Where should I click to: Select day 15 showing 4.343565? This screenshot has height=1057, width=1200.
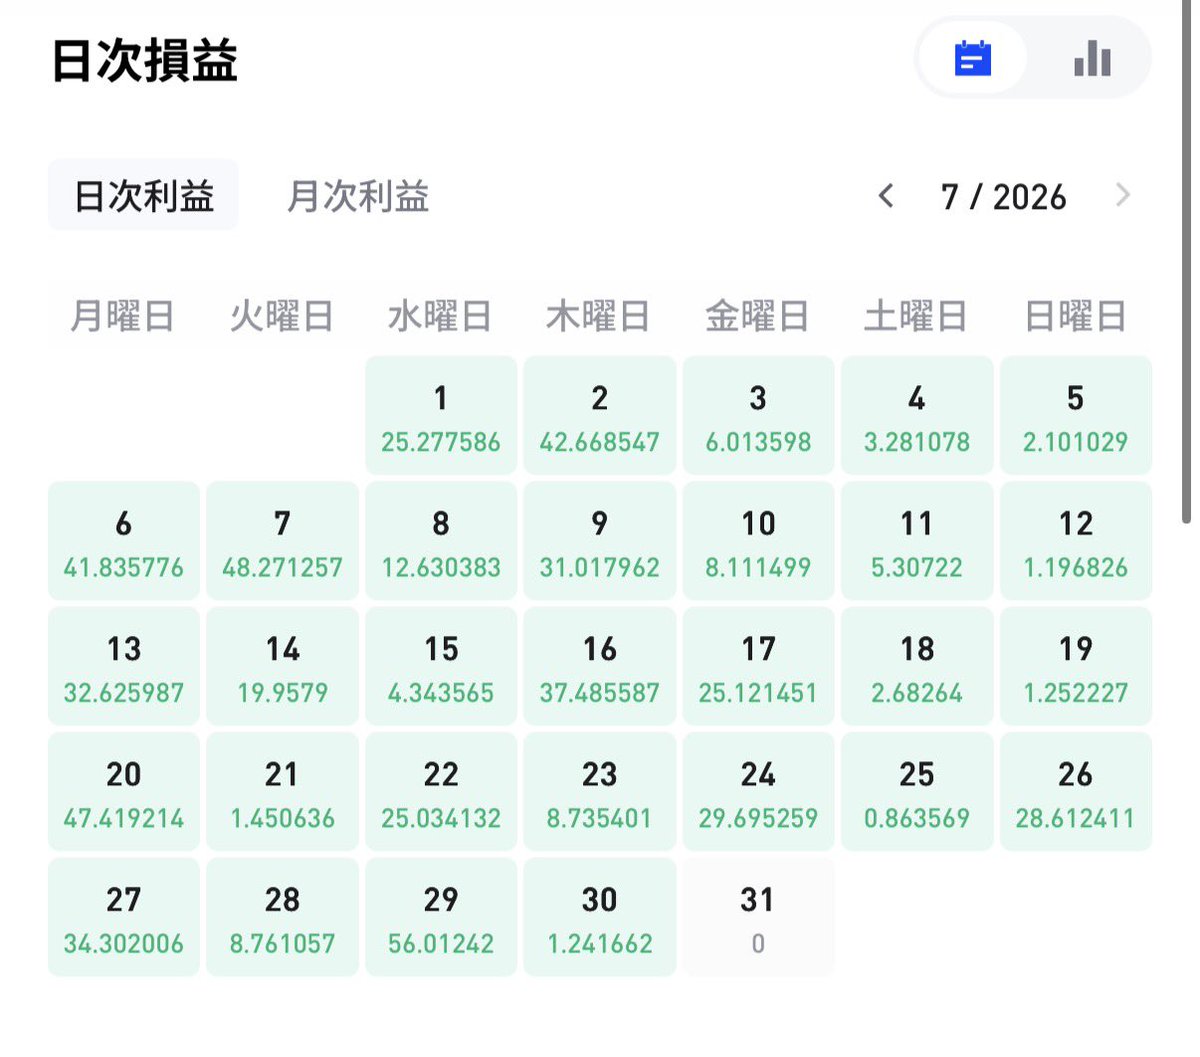pyautogui.click(x=441, y=666)
